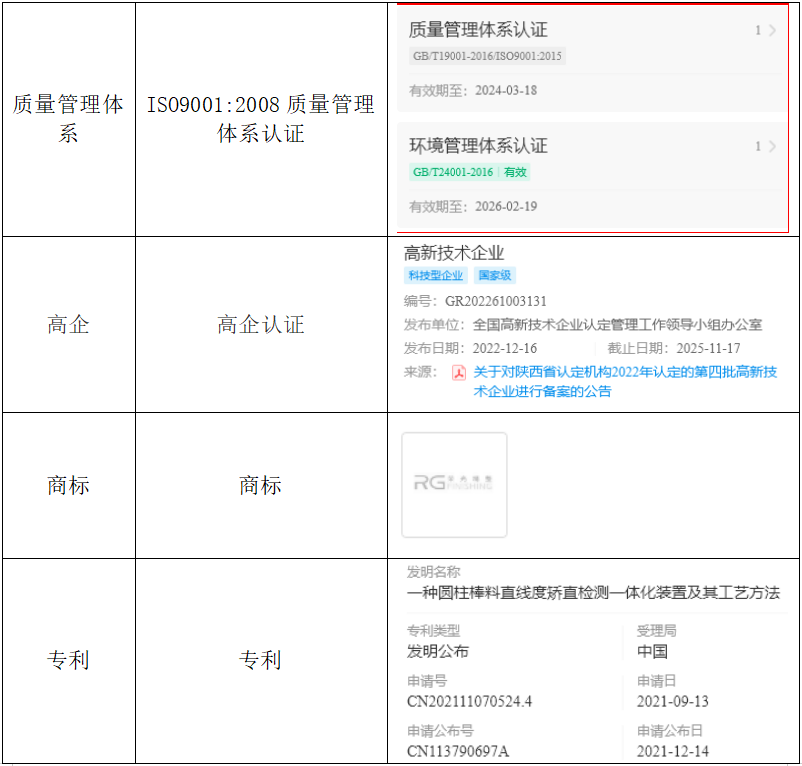Click the publication number CN113790697A
The image size is (802, 766).
458,752
